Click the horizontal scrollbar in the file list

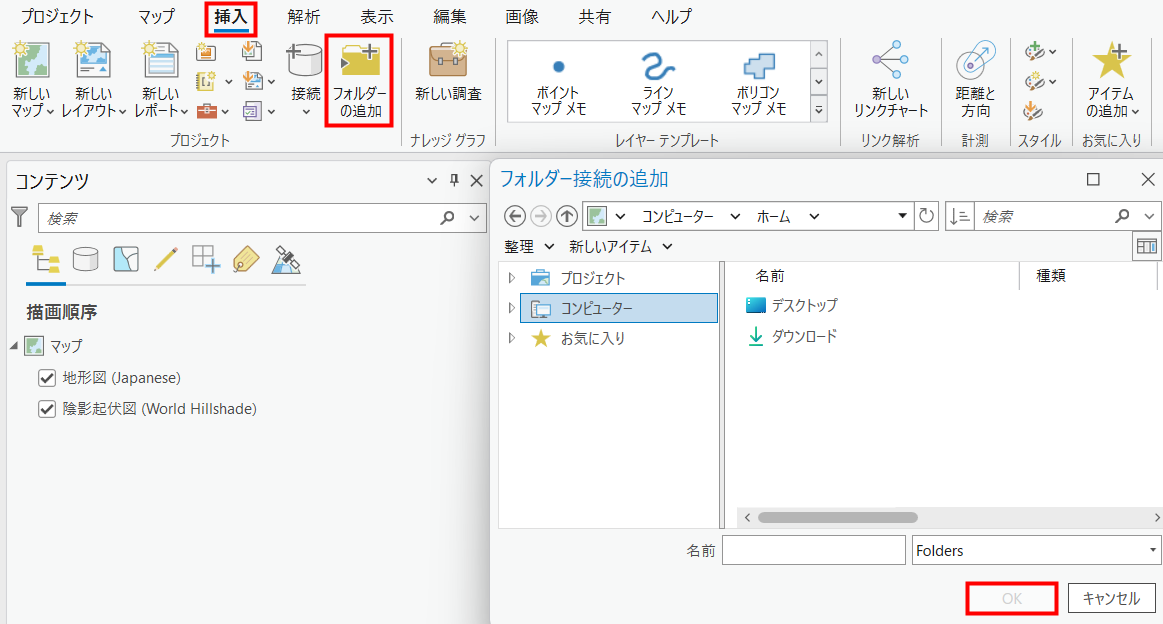(x=838, y=518)
